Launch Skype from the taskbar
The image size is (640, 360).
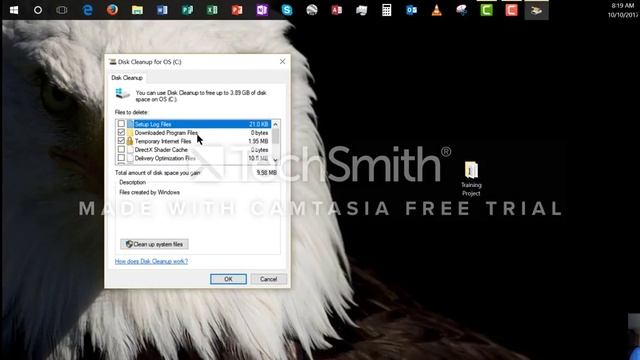[287, 10]
